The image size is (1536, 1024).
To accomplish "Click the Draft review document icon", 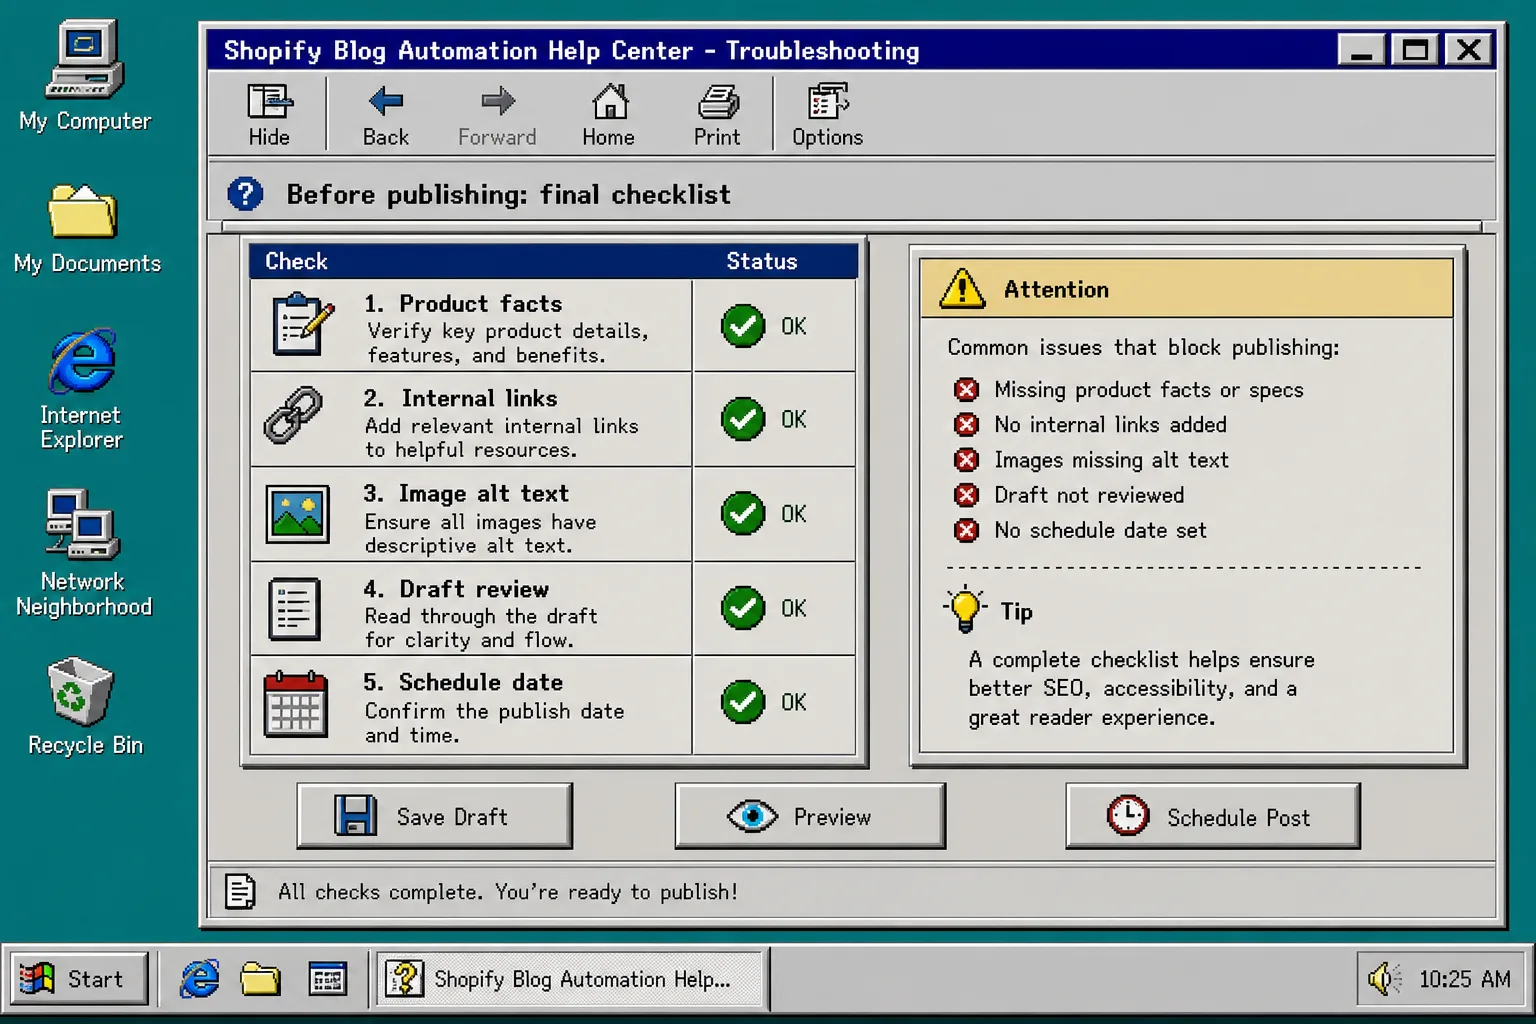I will point(294,609).
